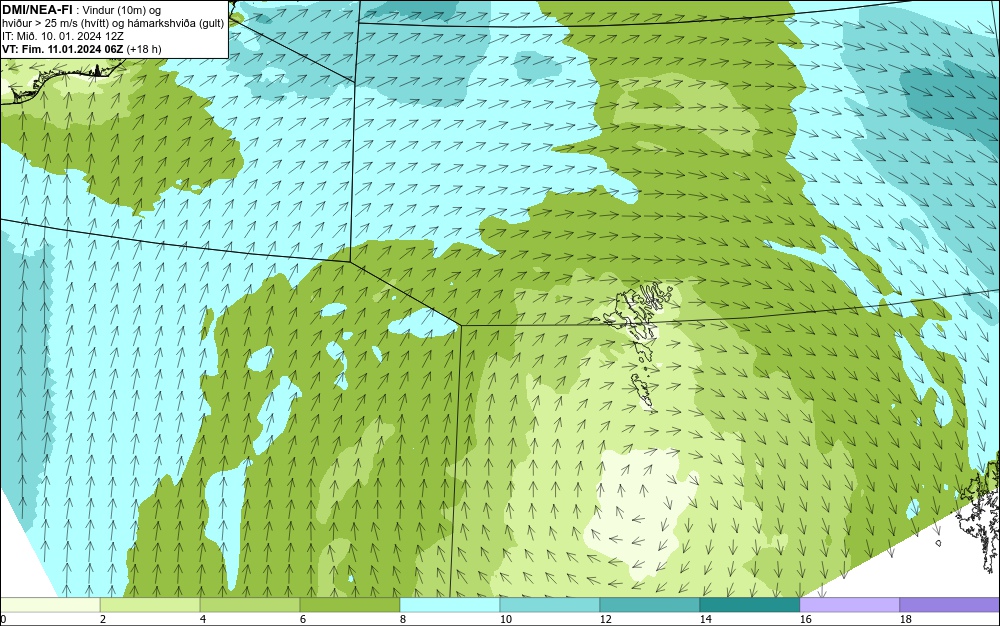Click the legend tick label '2'
1000x626 pixels.
pyautogui.click(x=103, y=619)
